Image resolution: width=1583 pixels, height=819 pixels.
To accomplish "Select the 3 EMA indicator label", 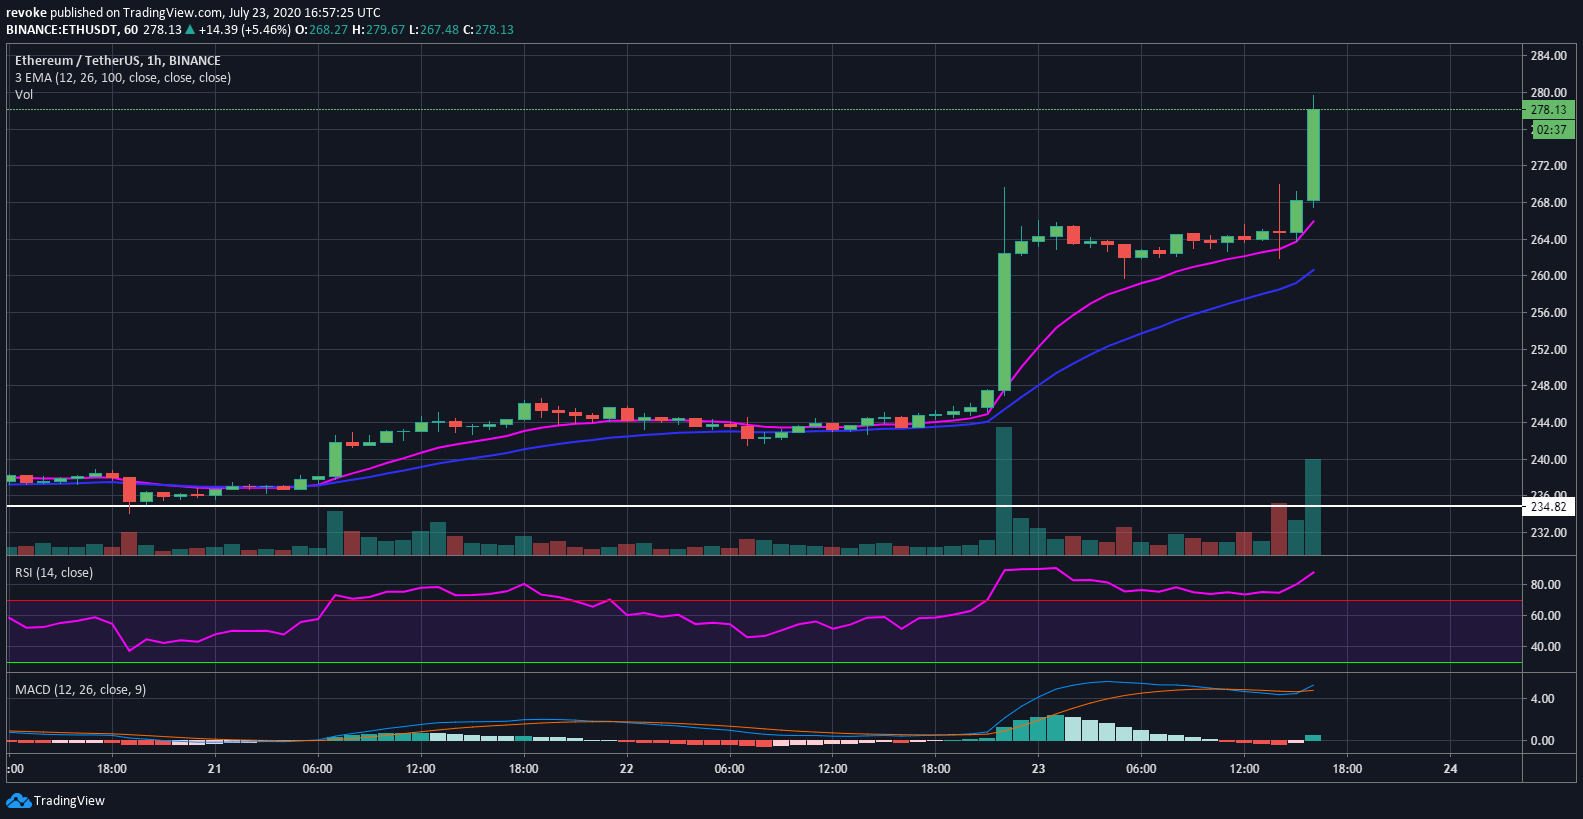I will click(x=123, y=77).
